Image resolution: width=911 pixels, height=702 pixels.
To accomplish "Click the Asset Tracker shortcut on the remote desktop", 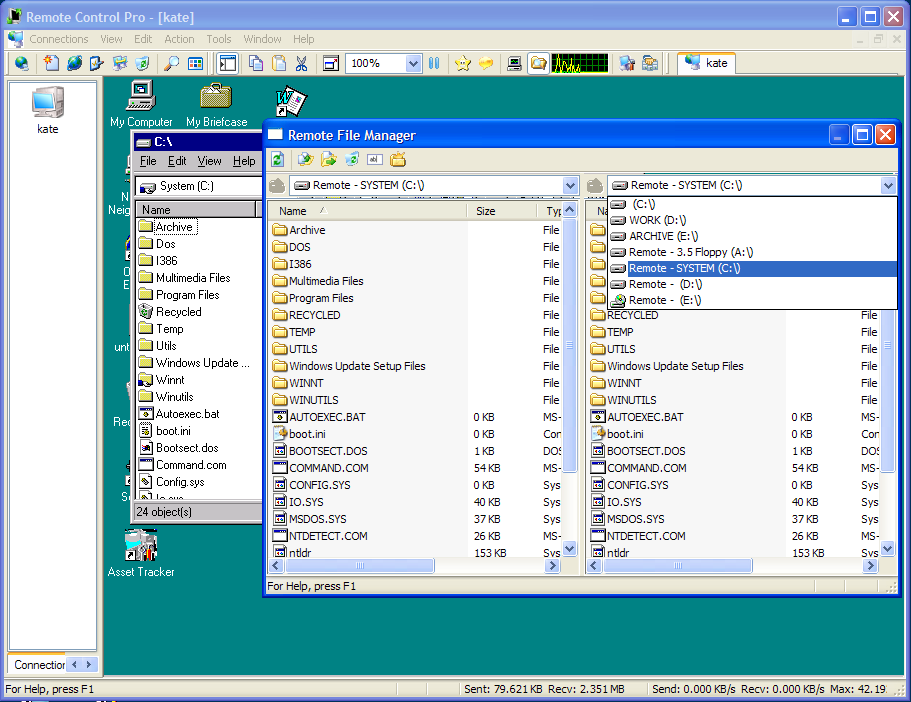I will [x=141, y=553].
